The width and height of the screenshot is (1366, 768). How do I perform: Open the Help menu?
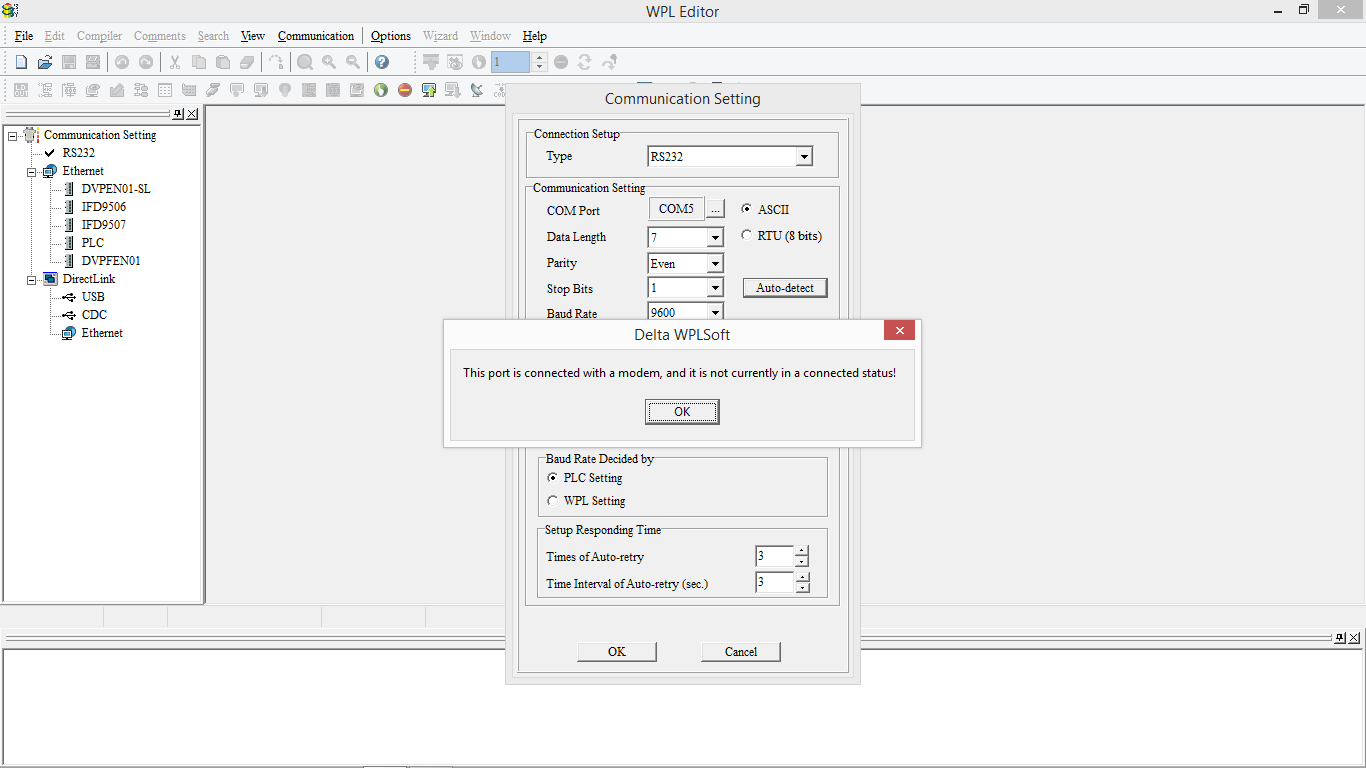(x=535, y=36)
